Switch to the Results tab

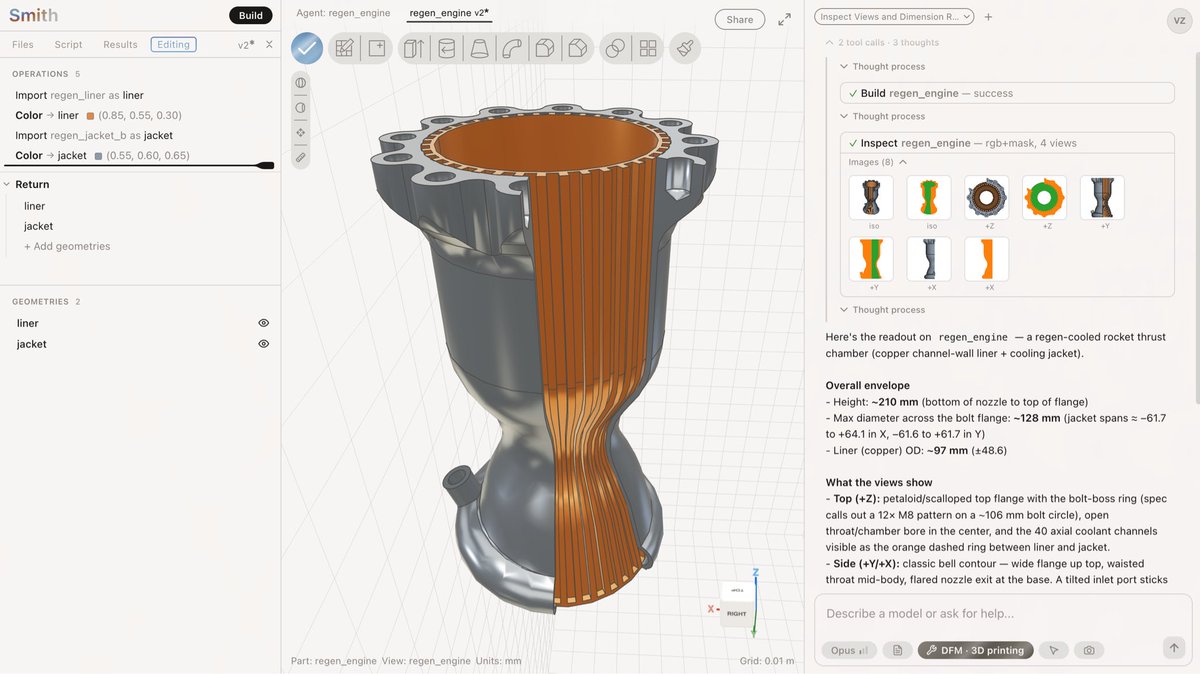point(120,45)
